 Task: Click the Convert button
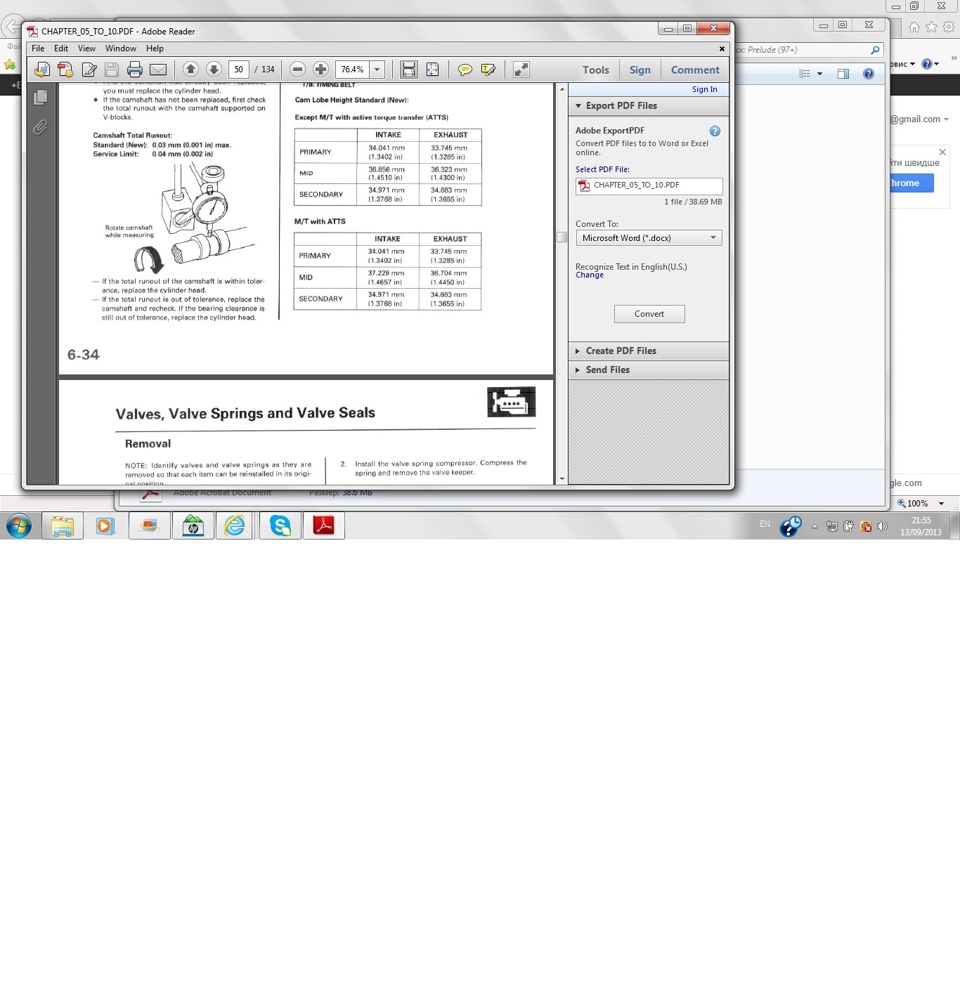click(x=649, y=314)
